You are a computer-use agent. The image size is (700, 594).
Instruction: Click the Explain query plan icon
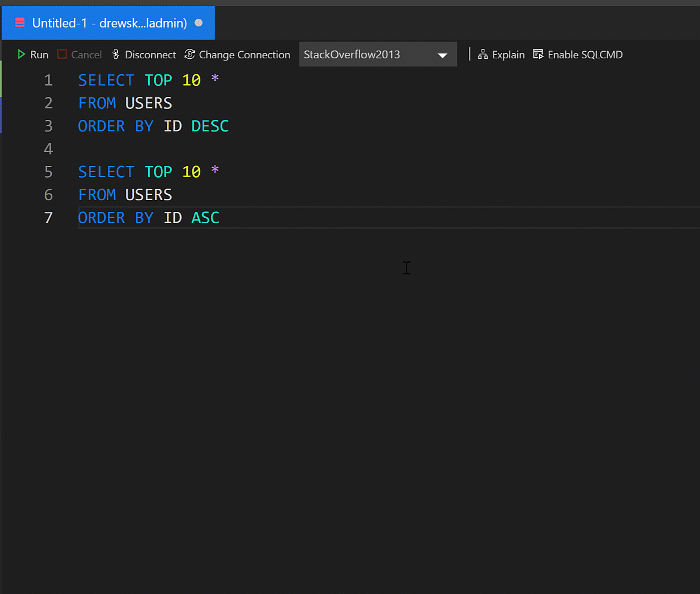[483, 54]
